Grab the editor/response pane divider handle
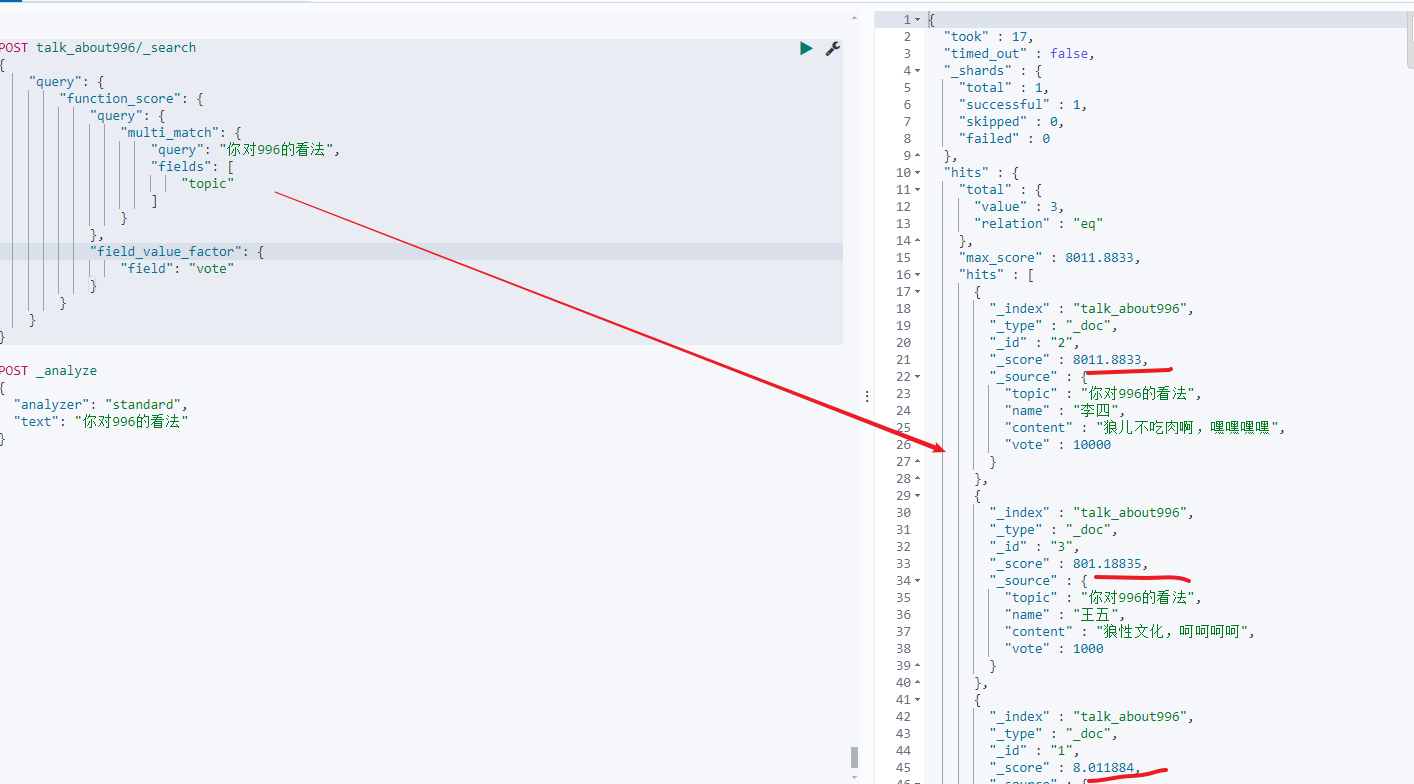This screenshot has width=1414, height=784. [x=867, y=396]
